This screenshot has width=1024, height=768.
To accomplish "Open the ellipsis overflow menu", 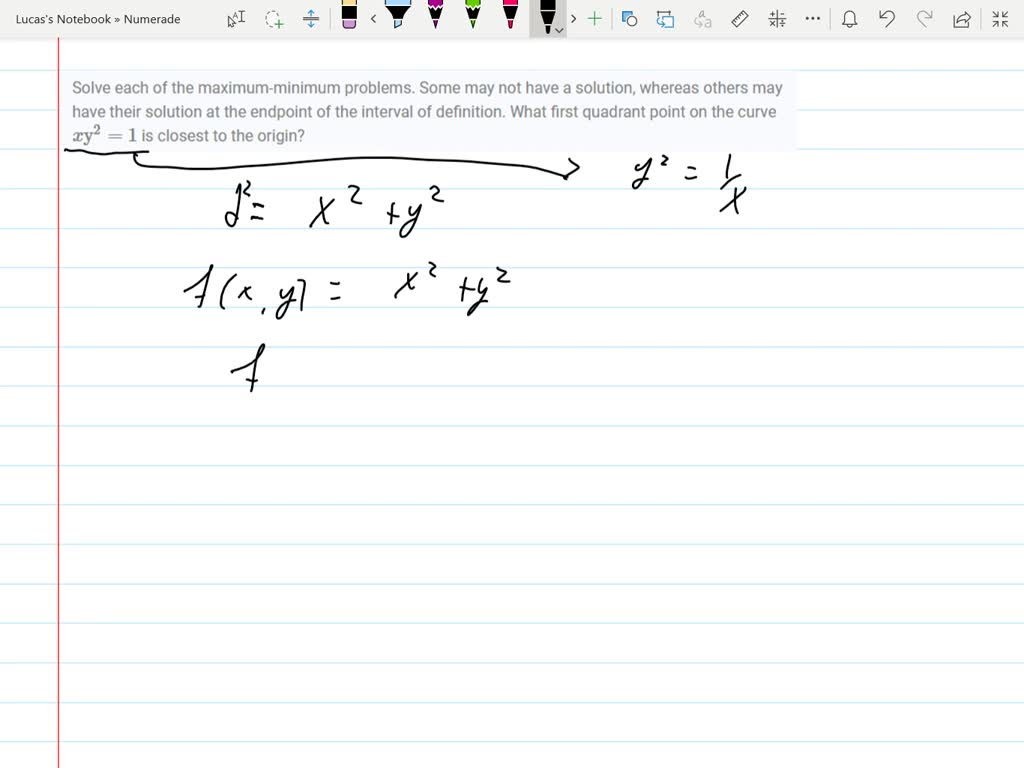I will [813, 17].
